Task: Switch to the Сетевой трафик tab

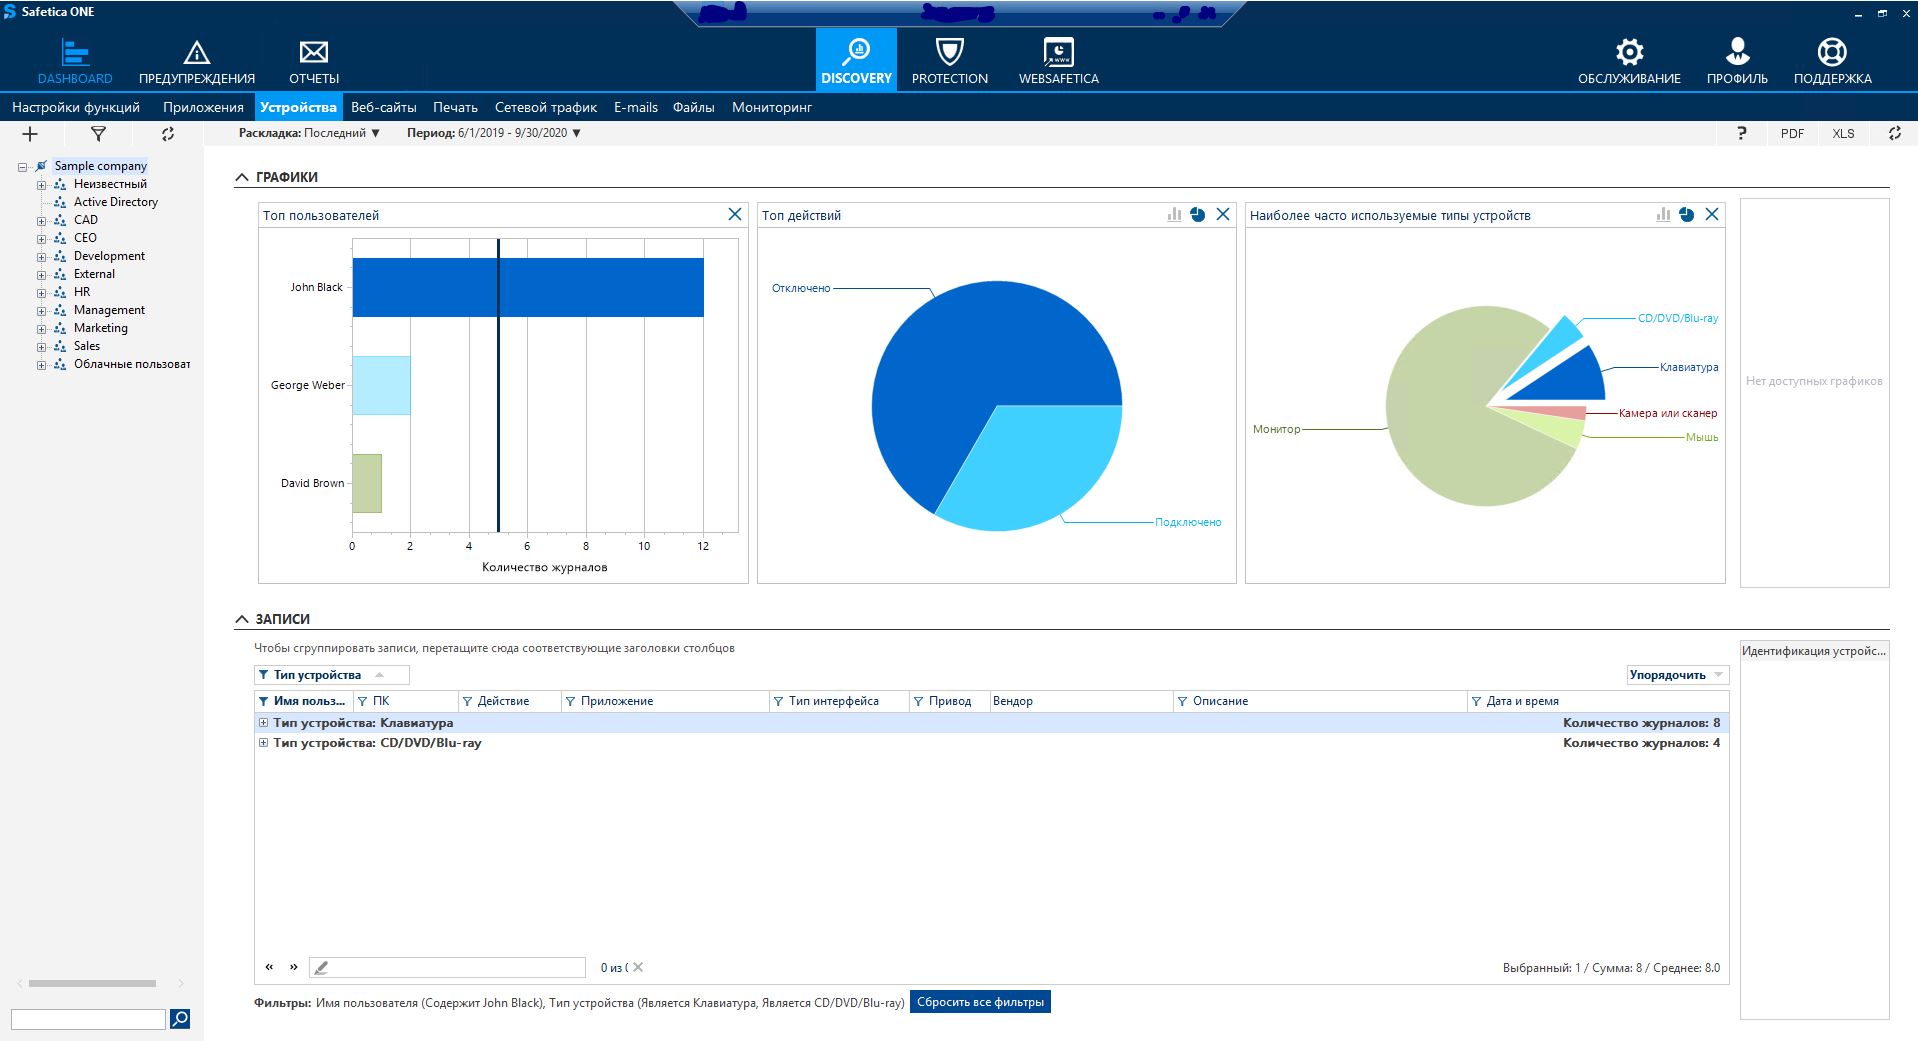Action: click(545, 107)
